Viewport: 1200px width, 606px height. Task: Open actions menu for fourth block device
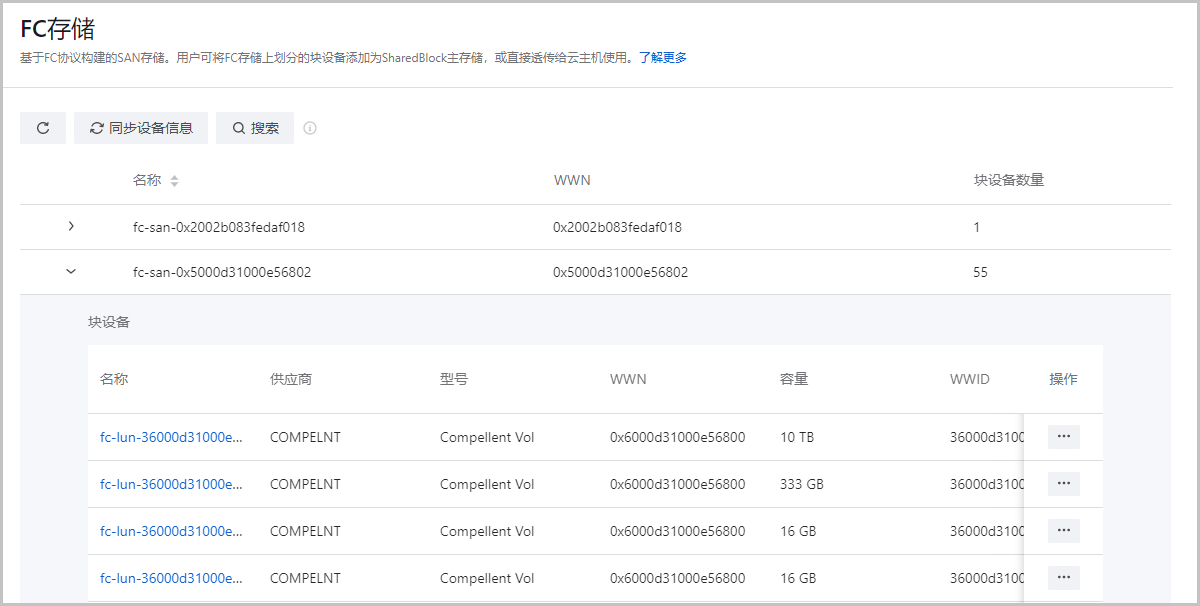click(x=1063, y=578)
